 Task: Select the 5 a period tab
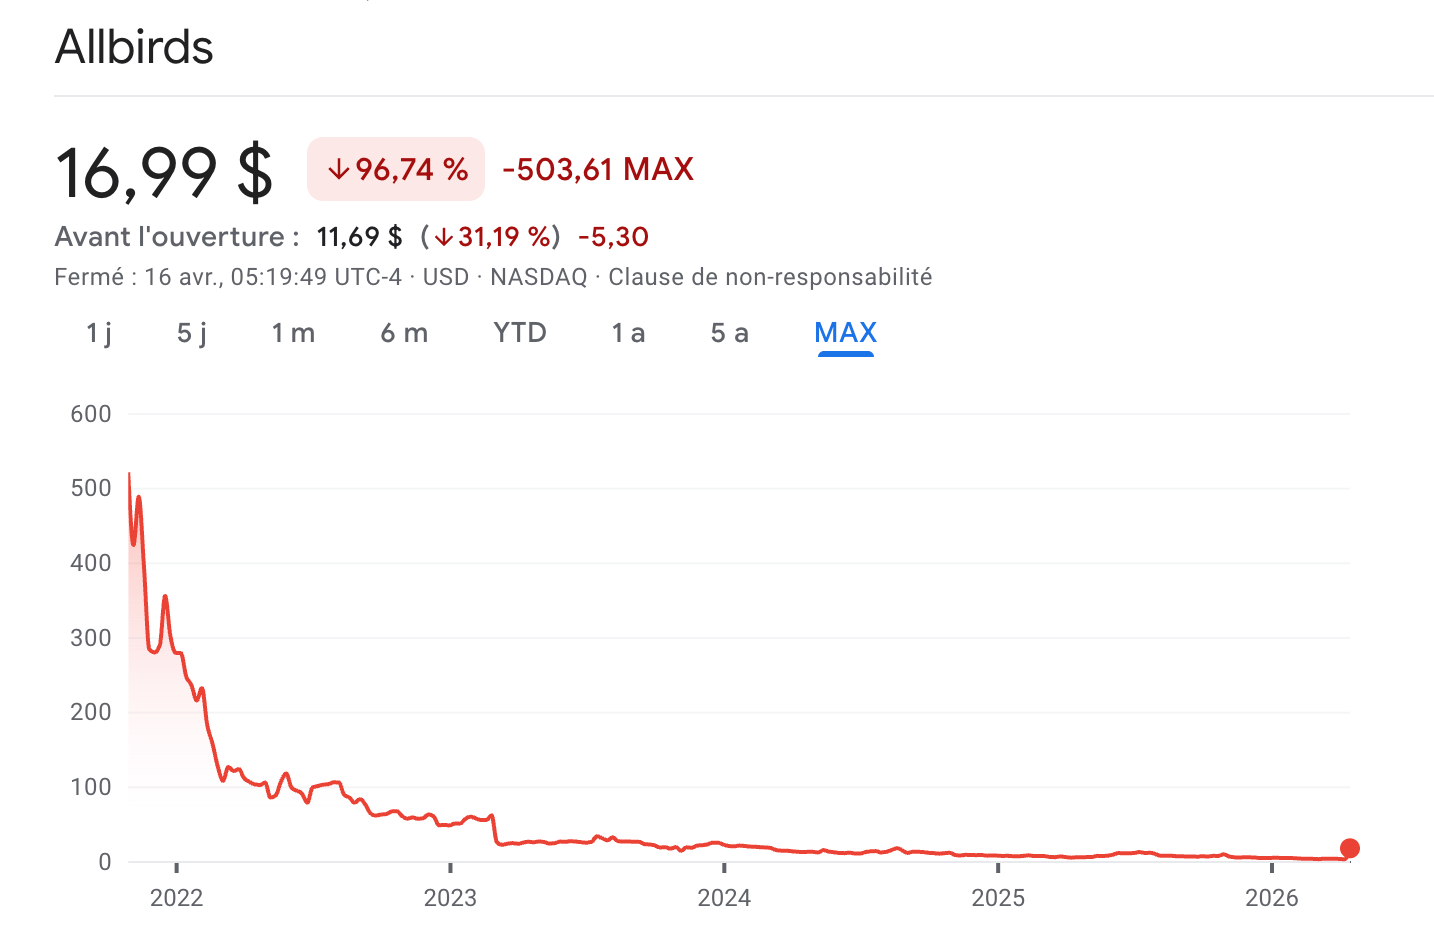point(729,333)
